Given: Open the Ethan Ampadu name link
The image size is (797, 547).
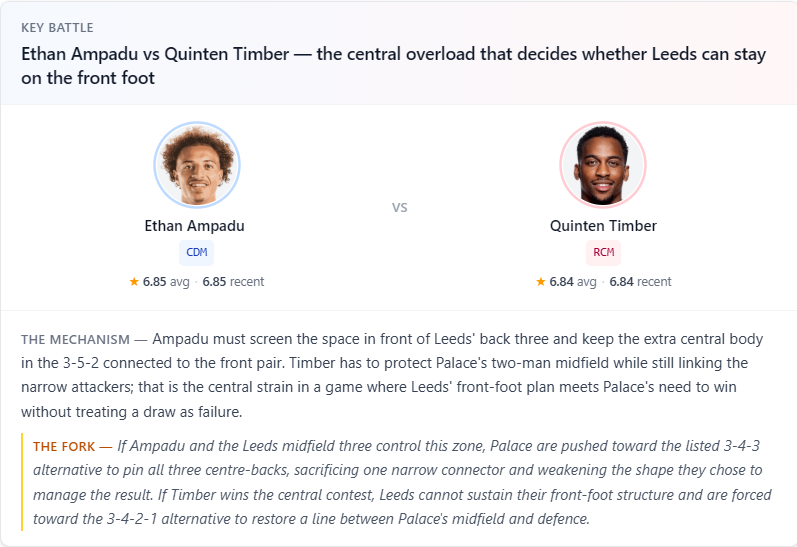Looking at the screenshot, I should pos(194,226).
